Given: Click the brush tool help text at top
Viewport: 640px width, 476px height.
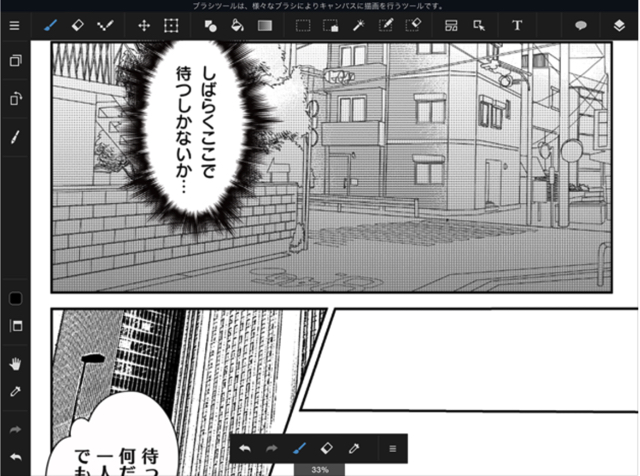Looking at the screenshot, I should (x=318, y=6).
